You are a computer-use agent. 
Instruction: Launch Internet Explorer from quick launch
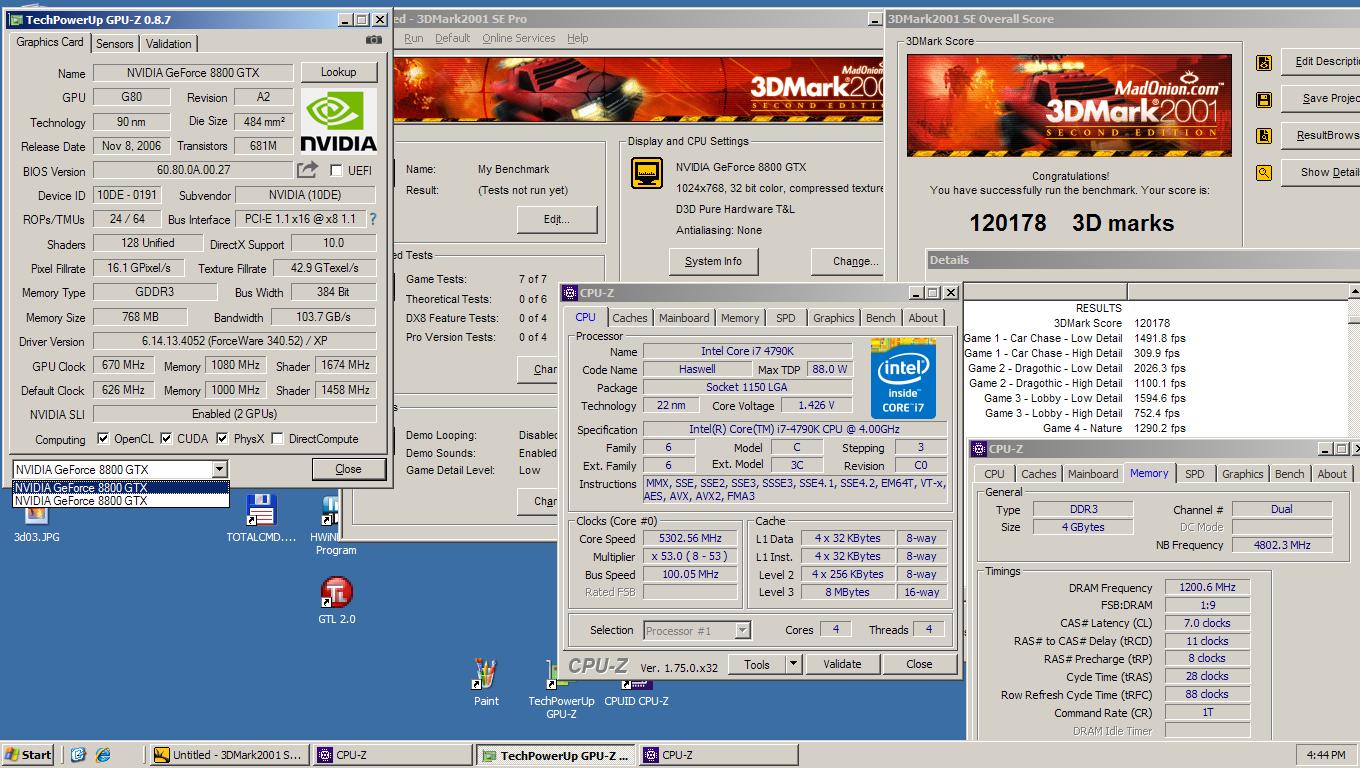pyautogui.click(x=102, y=755)
